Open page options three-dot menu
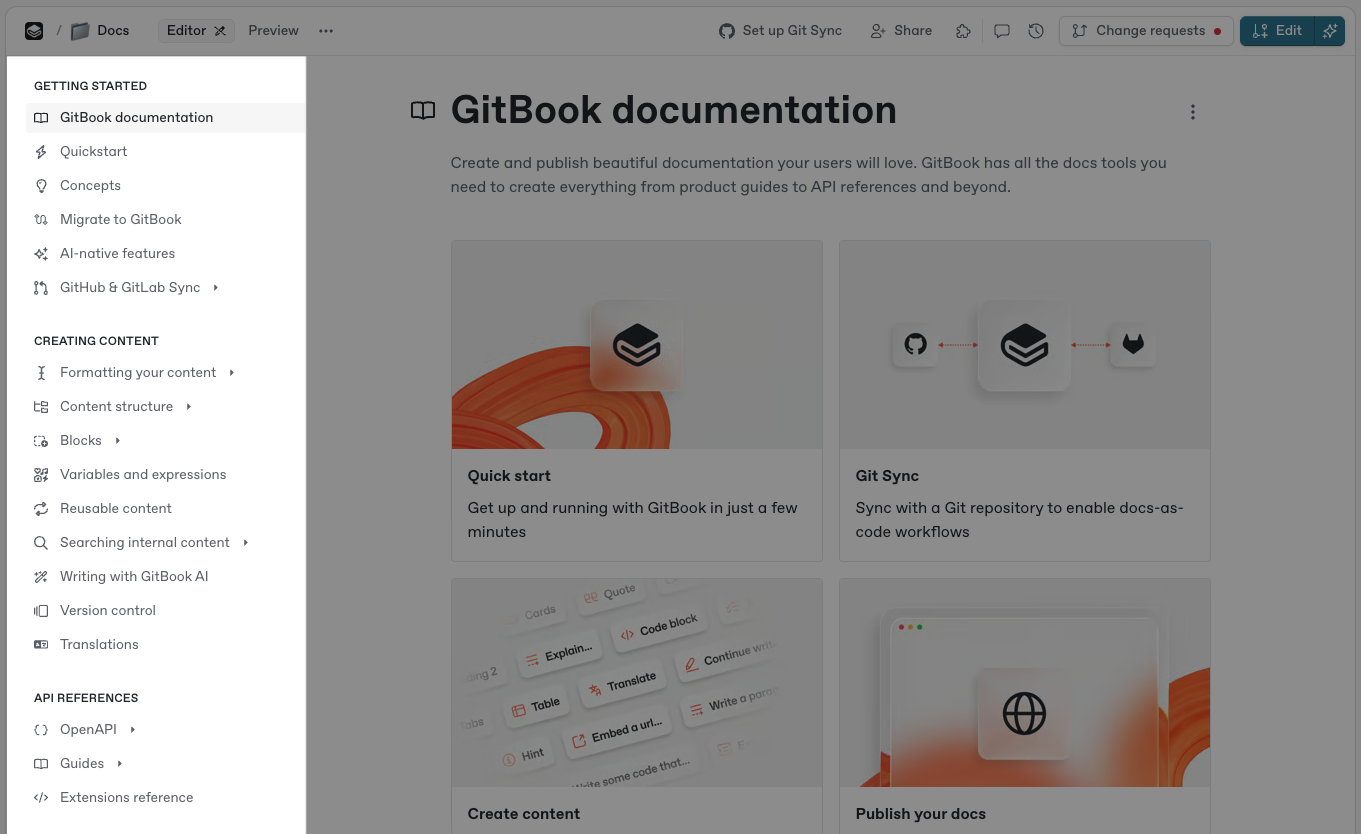1361x834 pixels. (x=1192, y=112)
